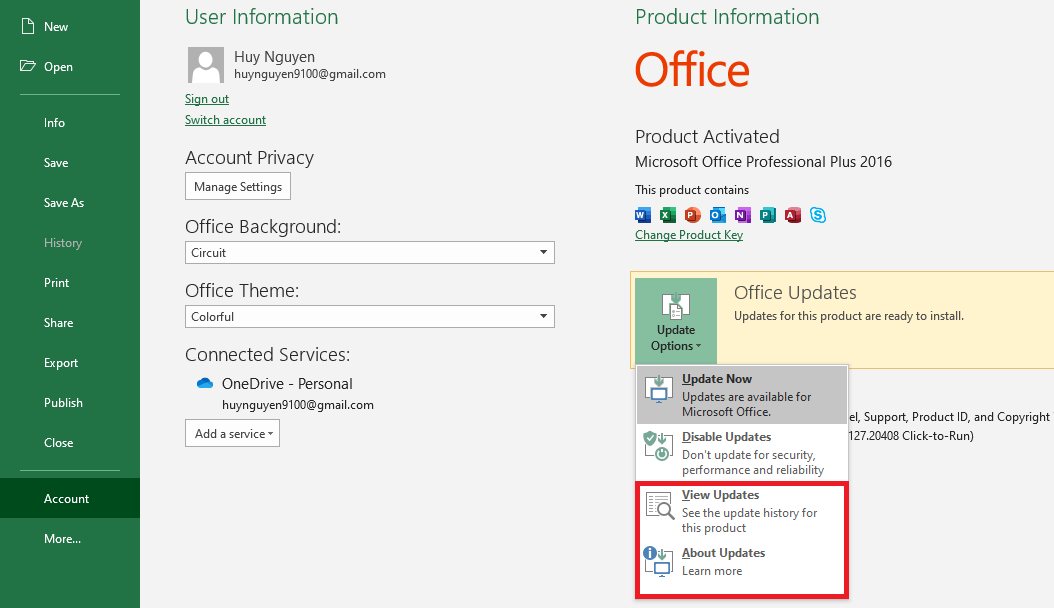Select Export in the left menu
This screenshot has width=1054, height=608.
pyautogui.click(x=61, y=363)
